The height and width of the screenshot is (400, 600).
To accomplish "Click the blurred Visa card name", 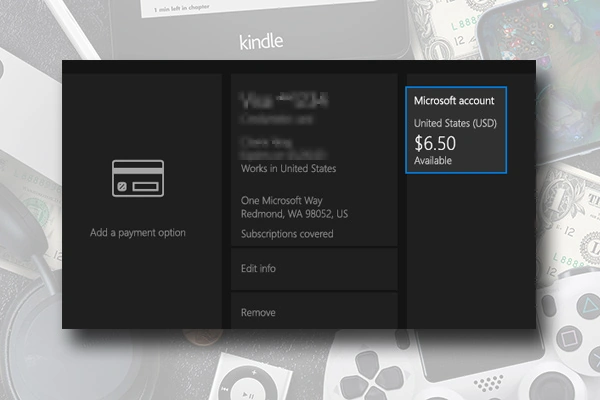I will 284,100.
